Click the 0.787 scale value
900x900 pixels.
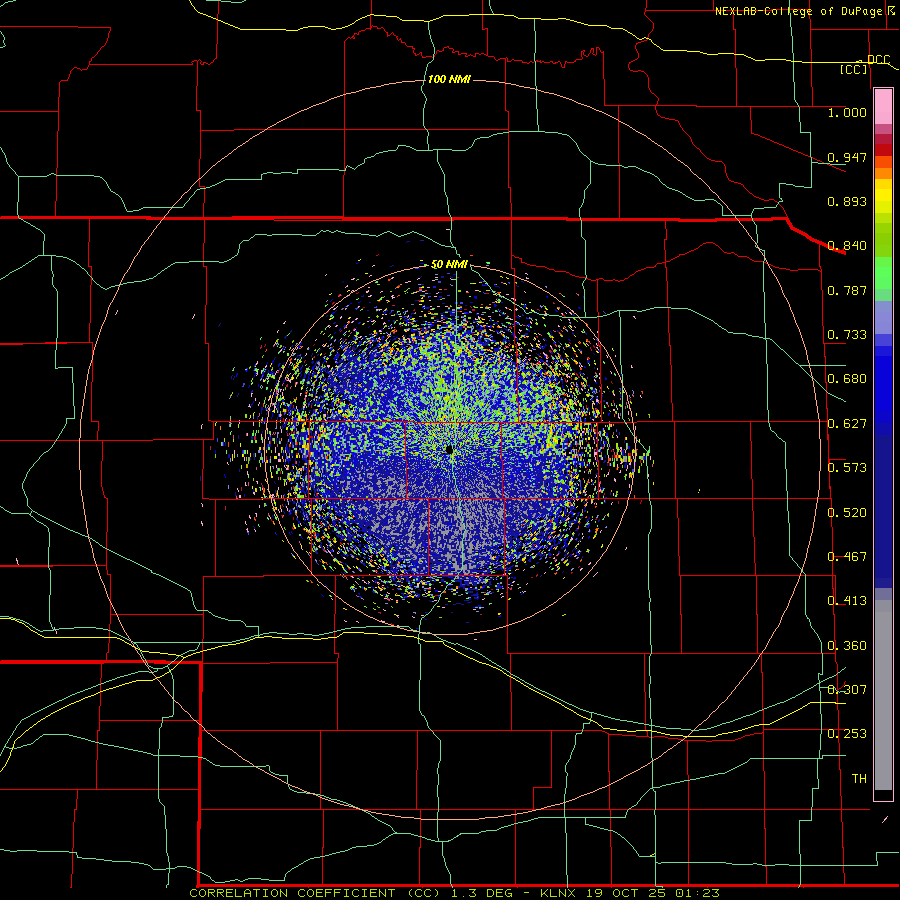(x=847, y=290)
